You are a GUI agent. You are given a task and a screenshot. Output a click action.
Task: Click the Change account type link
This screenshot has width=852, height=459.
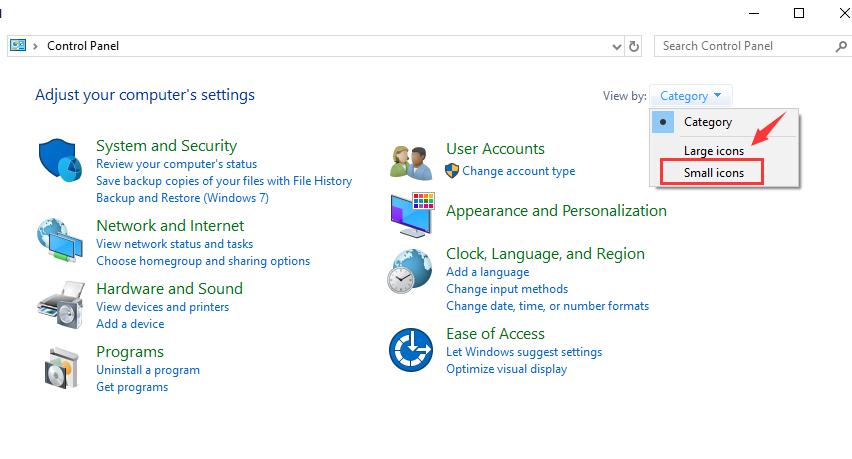pos(518,171)
